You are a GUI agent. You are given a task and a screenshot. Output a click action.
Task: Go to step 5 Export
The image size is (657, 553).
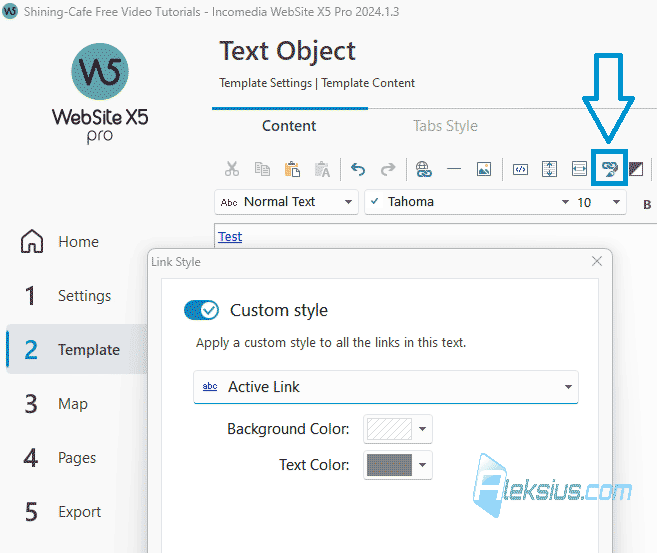(63, 512)
